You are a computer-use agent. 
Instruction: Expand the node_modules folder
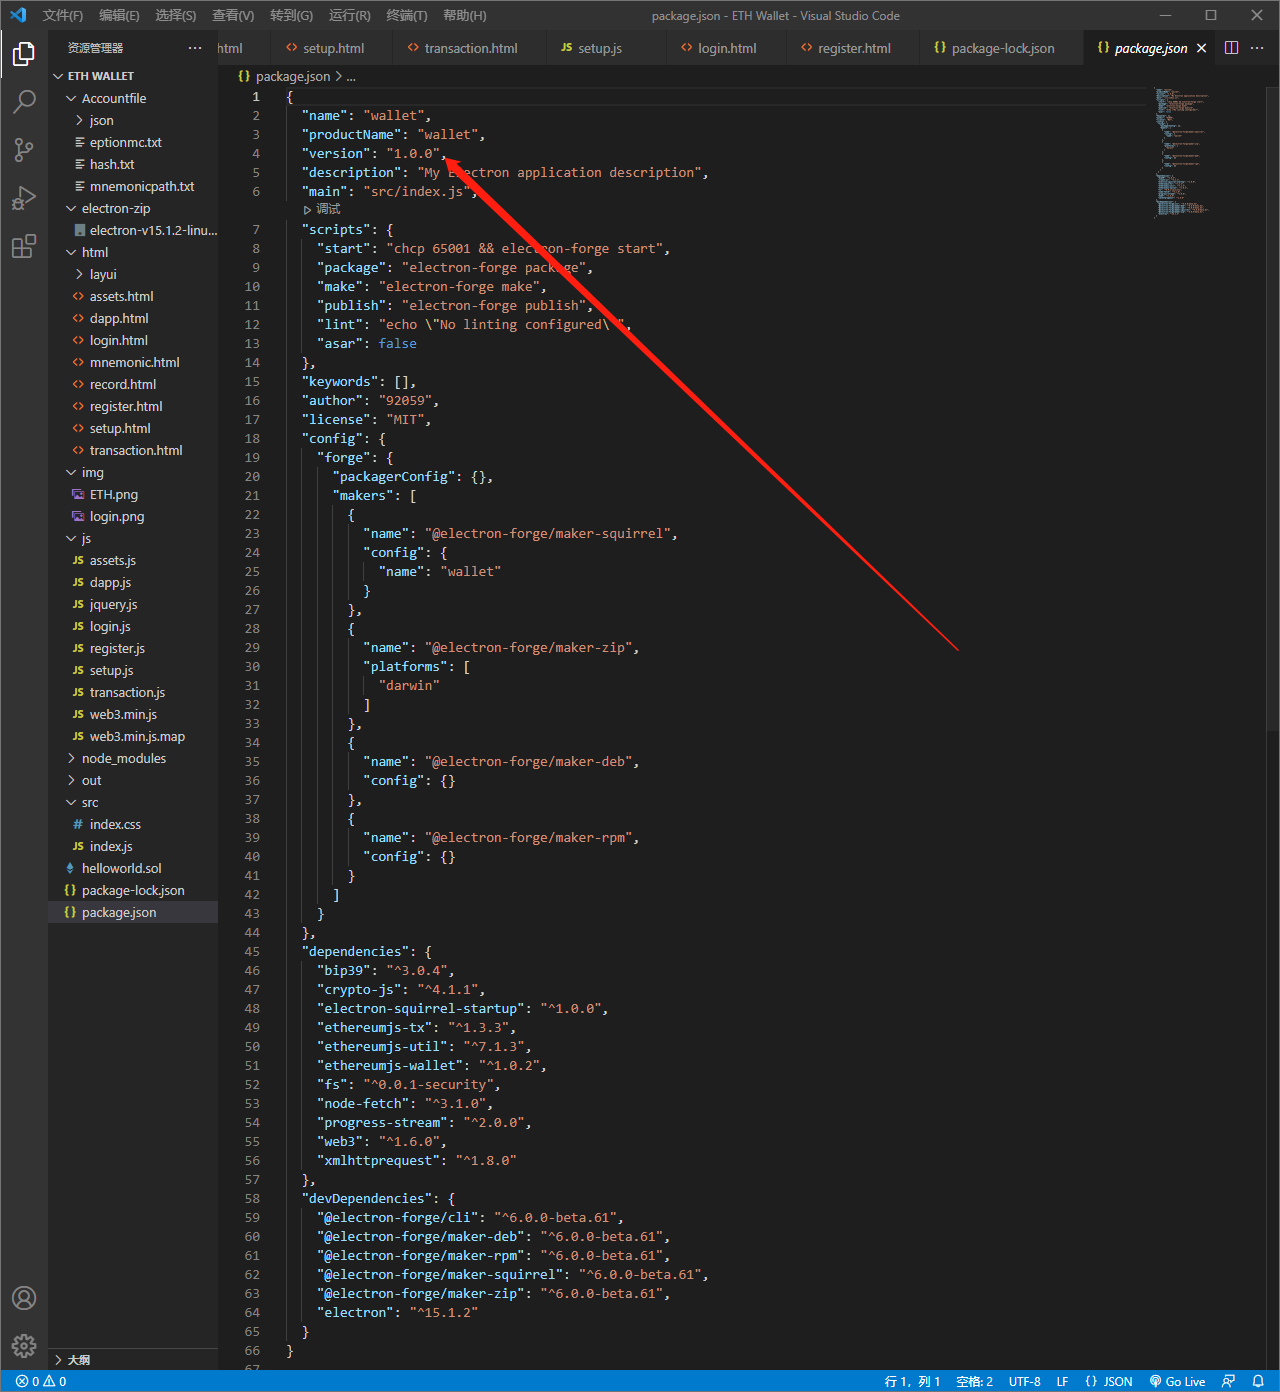(x=123, y=758)
